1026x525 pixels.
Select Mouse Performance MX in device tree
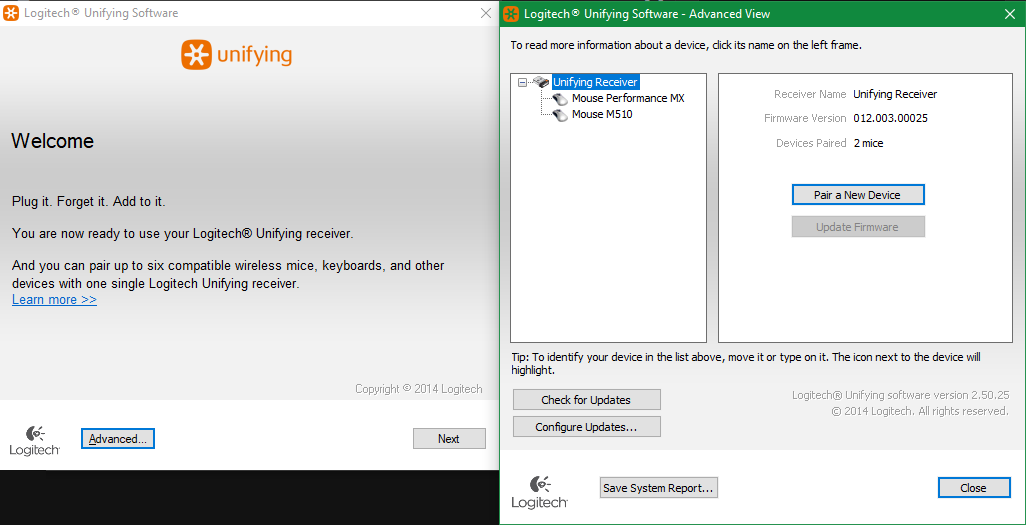tap(628, 98)
